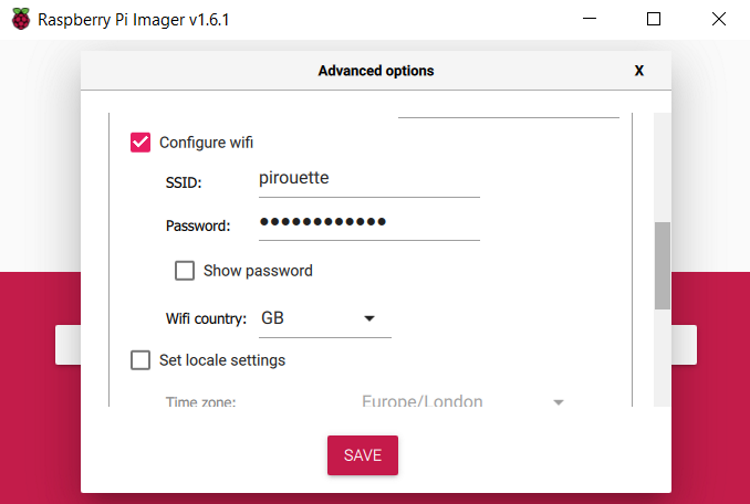Close the Raspberry Pi Imager window
The width and height of the screenshot is (750, 504).
coord(718,19)
